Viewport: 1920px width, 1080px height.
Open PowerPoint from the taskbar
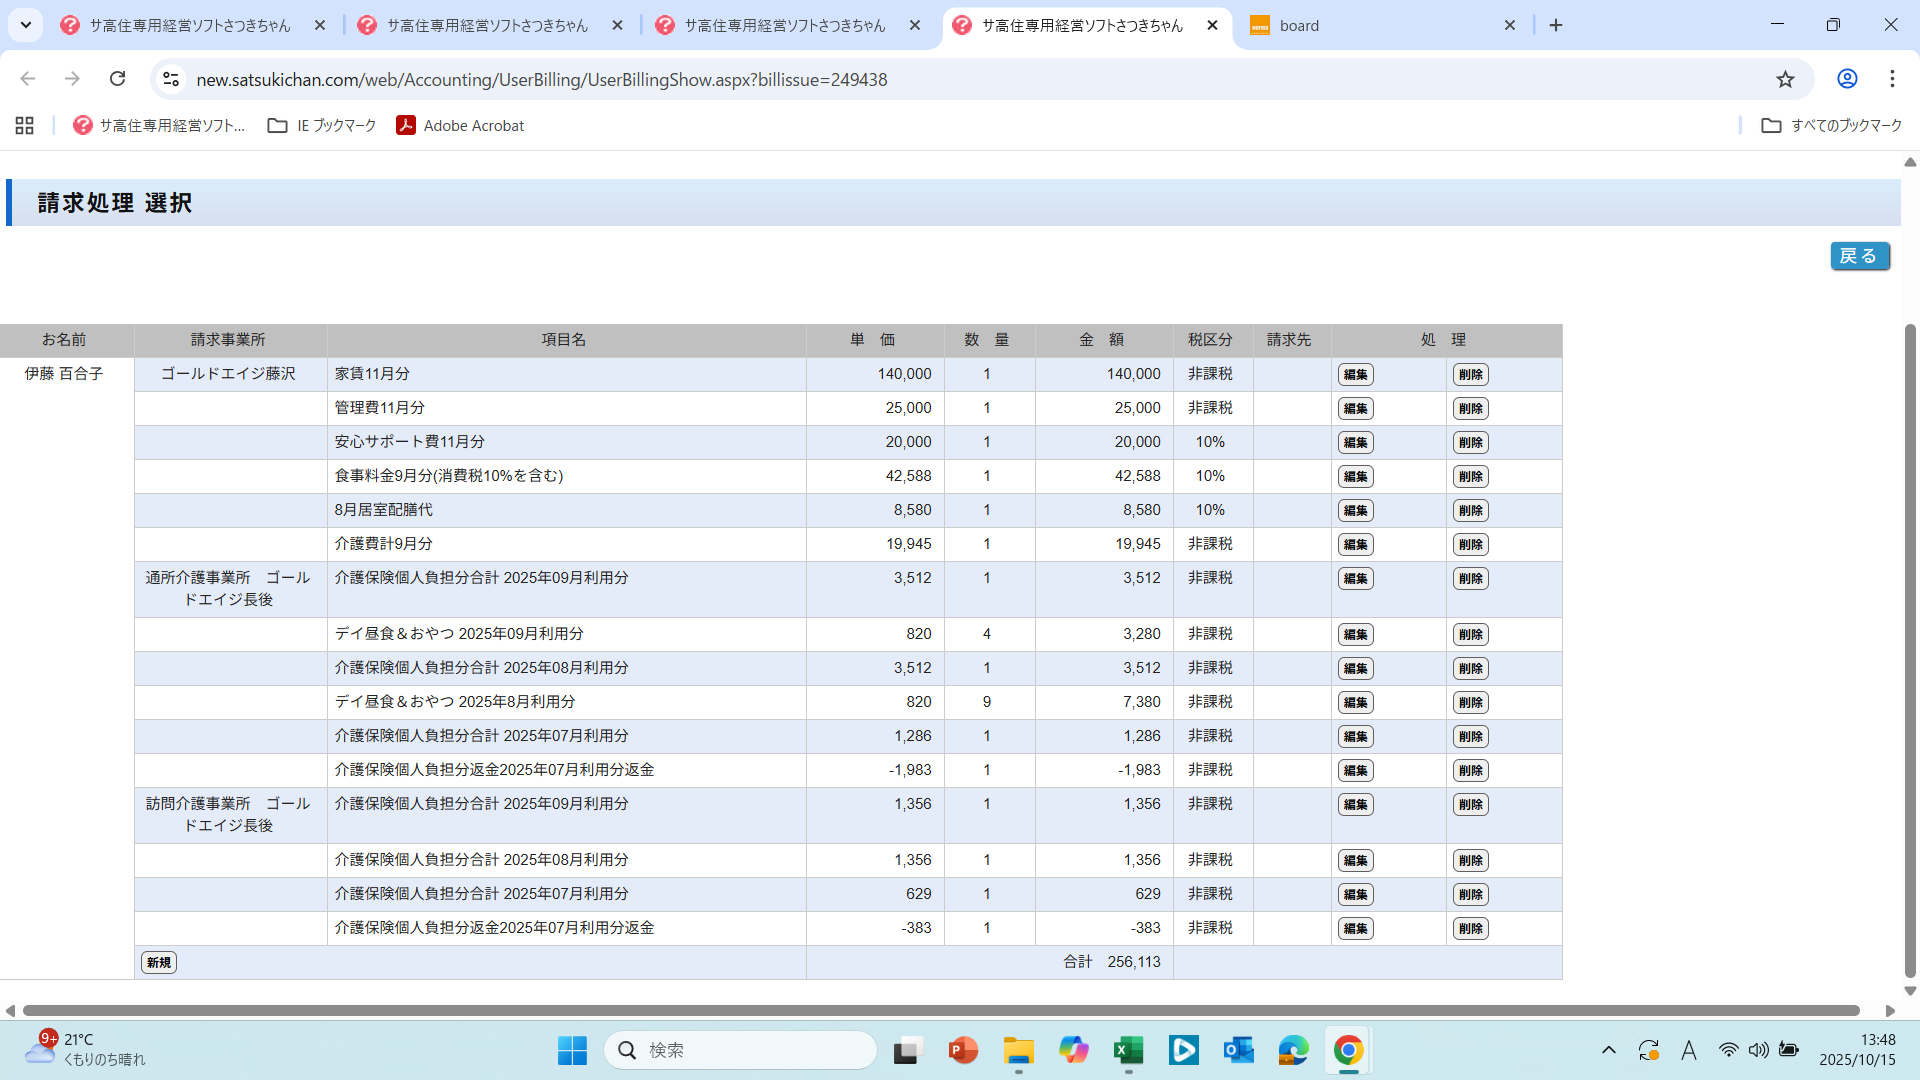pyautogui.click(x=962, y=1050)
